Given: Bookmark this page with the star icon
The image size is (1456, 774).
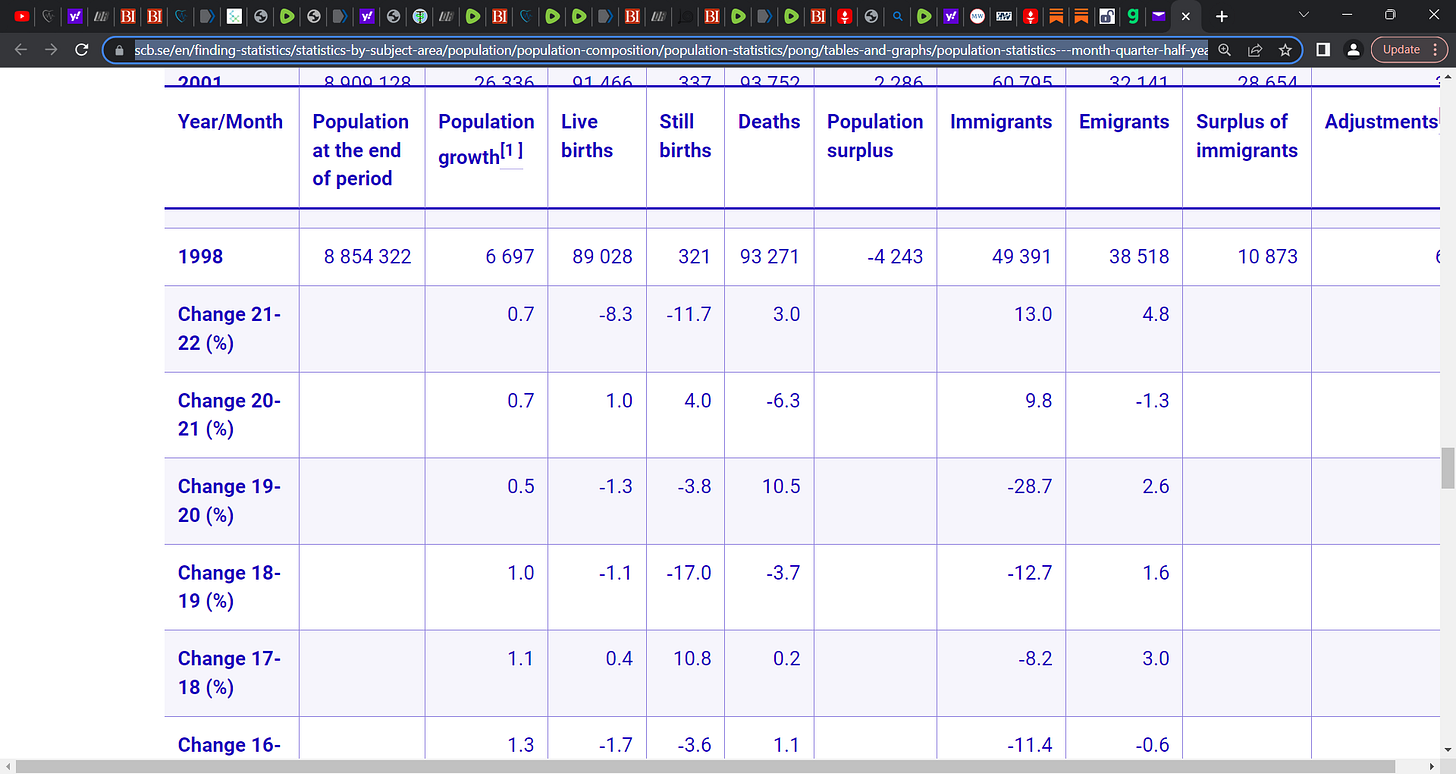Looking at the screenshot, I should 1285,50.
